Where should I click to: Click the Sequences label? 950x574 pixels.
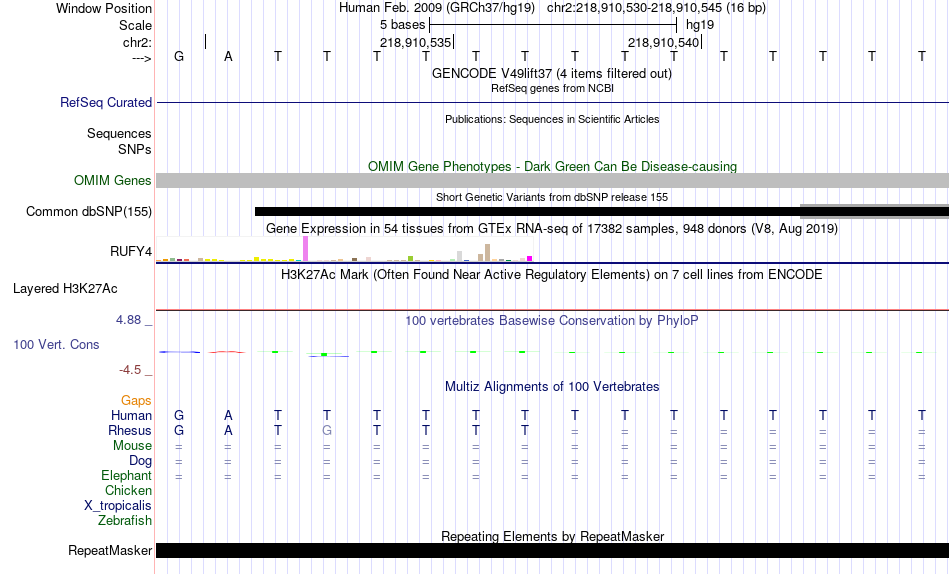[119, 133]
